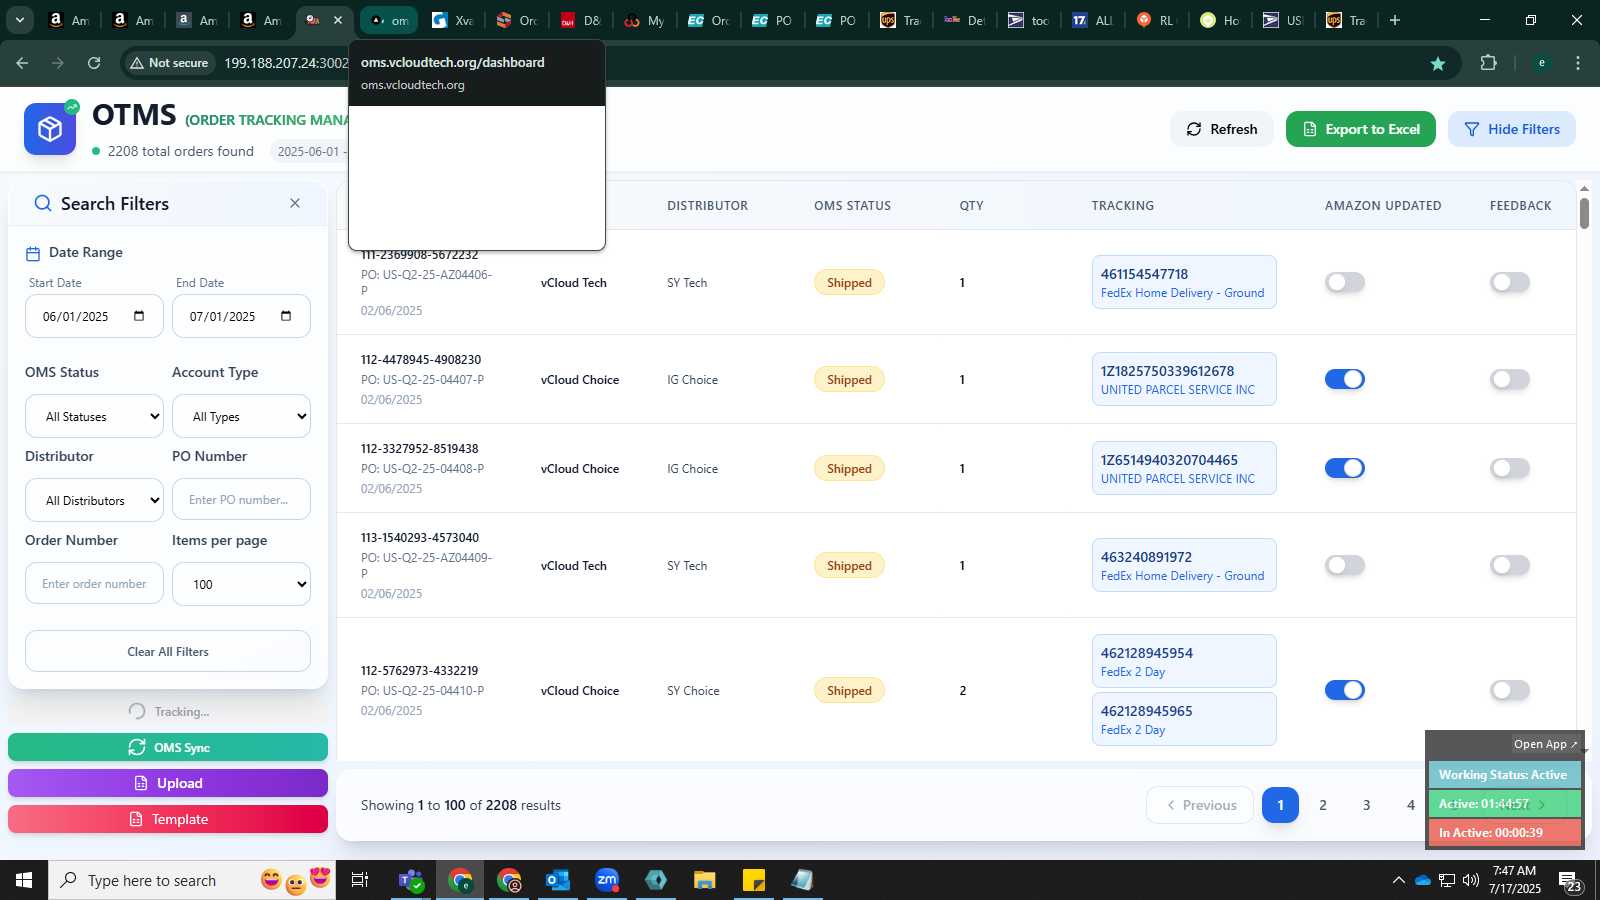Click the Windows Start button

click(x=24, y=880)
